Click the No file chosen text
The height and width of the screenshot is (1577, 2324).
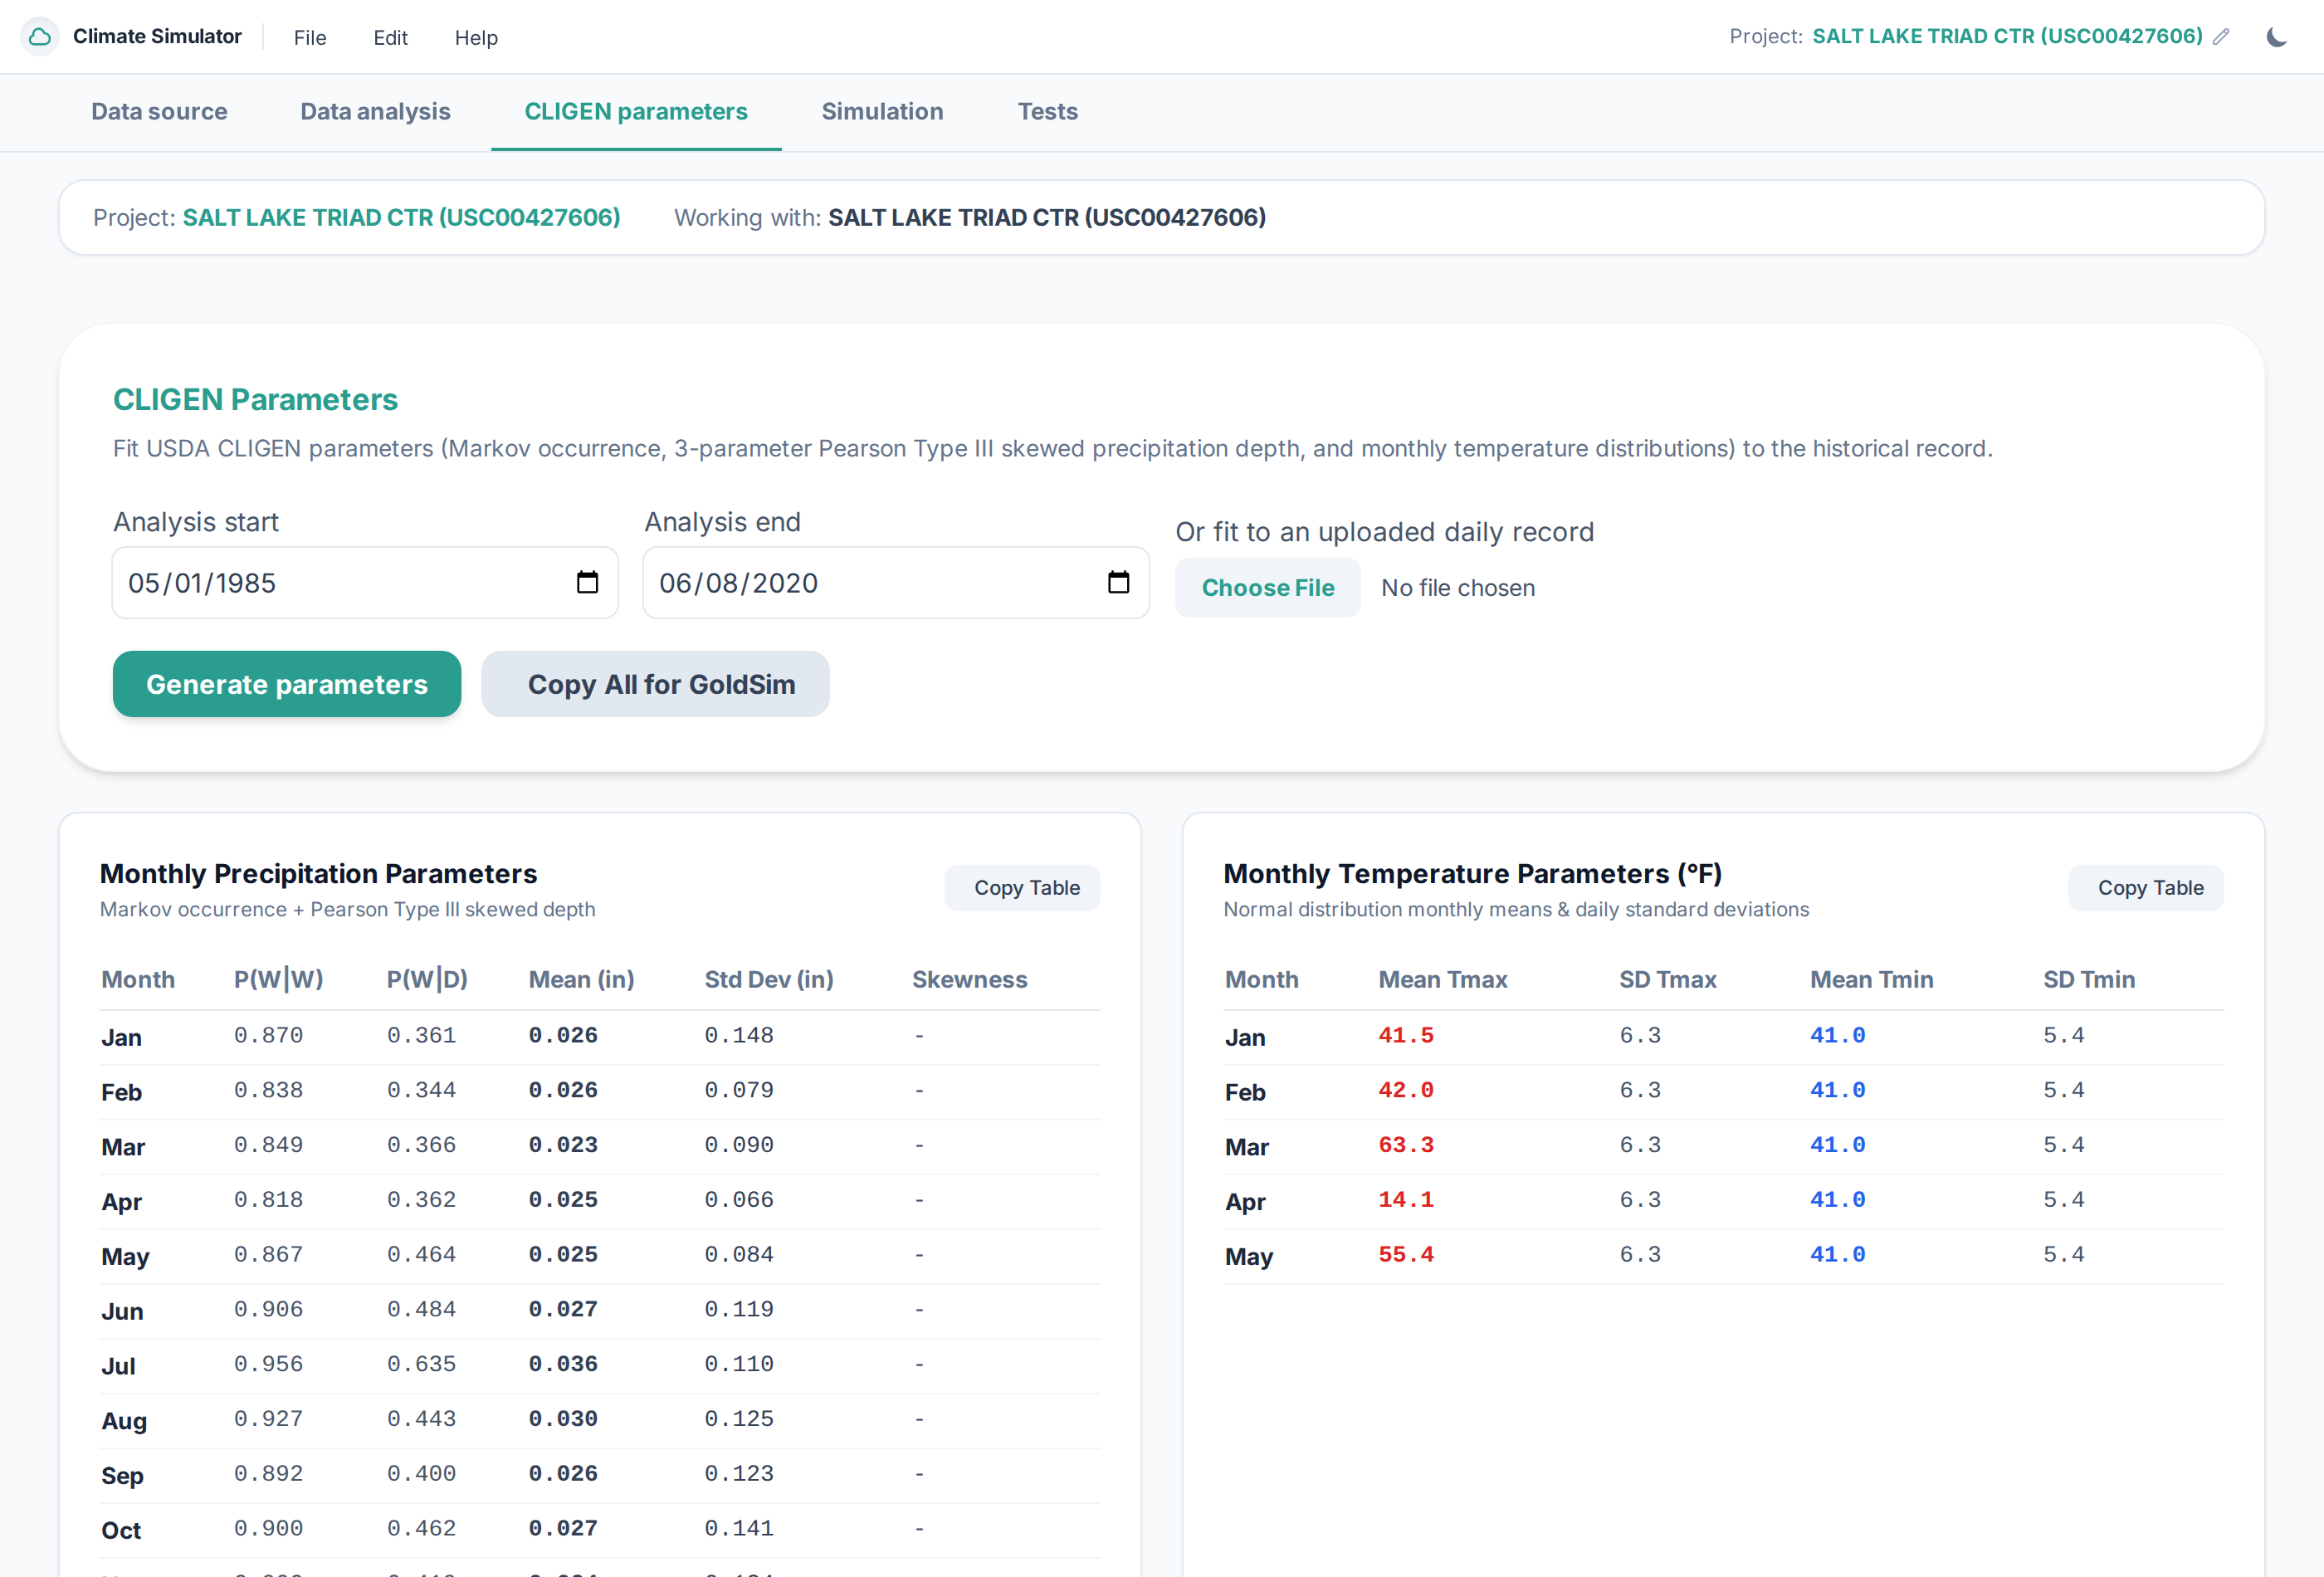tap(1457, 588)
